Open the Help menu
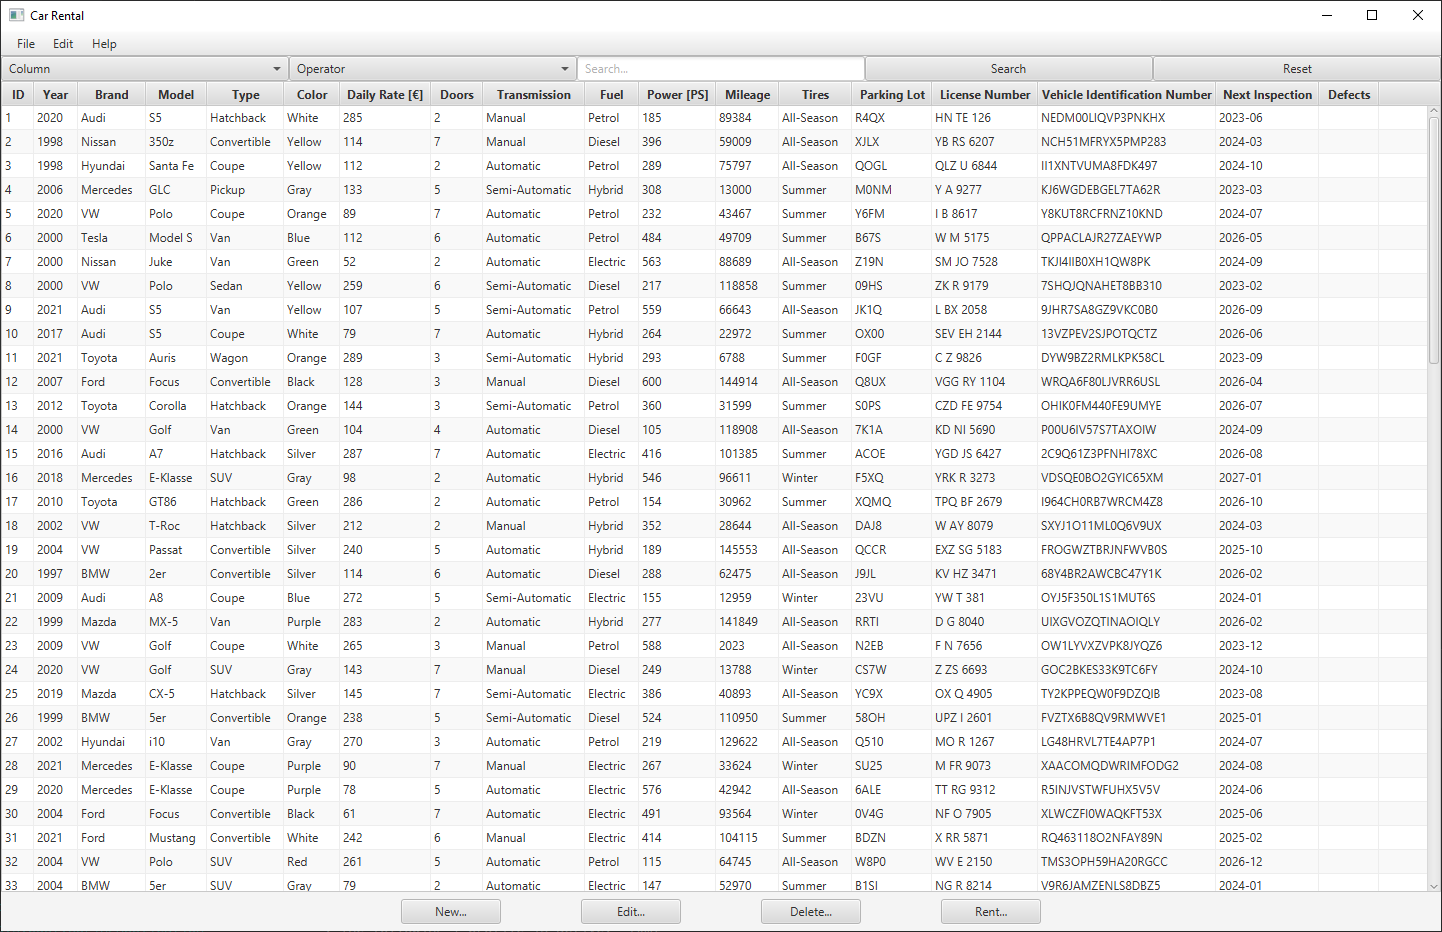 (104, 44)
